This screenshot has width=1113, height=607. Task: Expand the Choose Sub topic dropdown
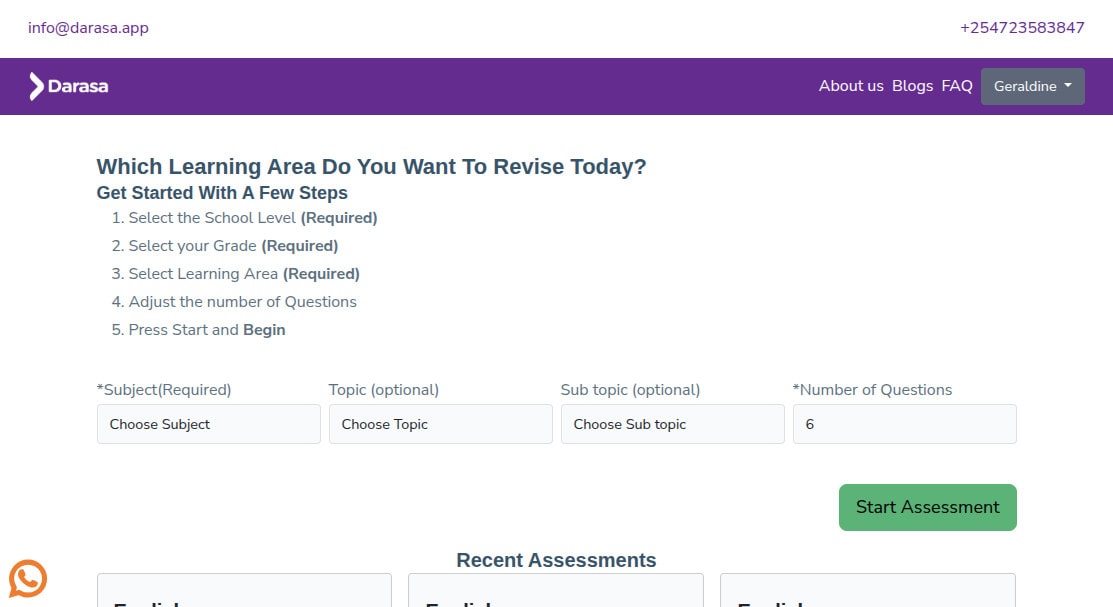[672, 424]
